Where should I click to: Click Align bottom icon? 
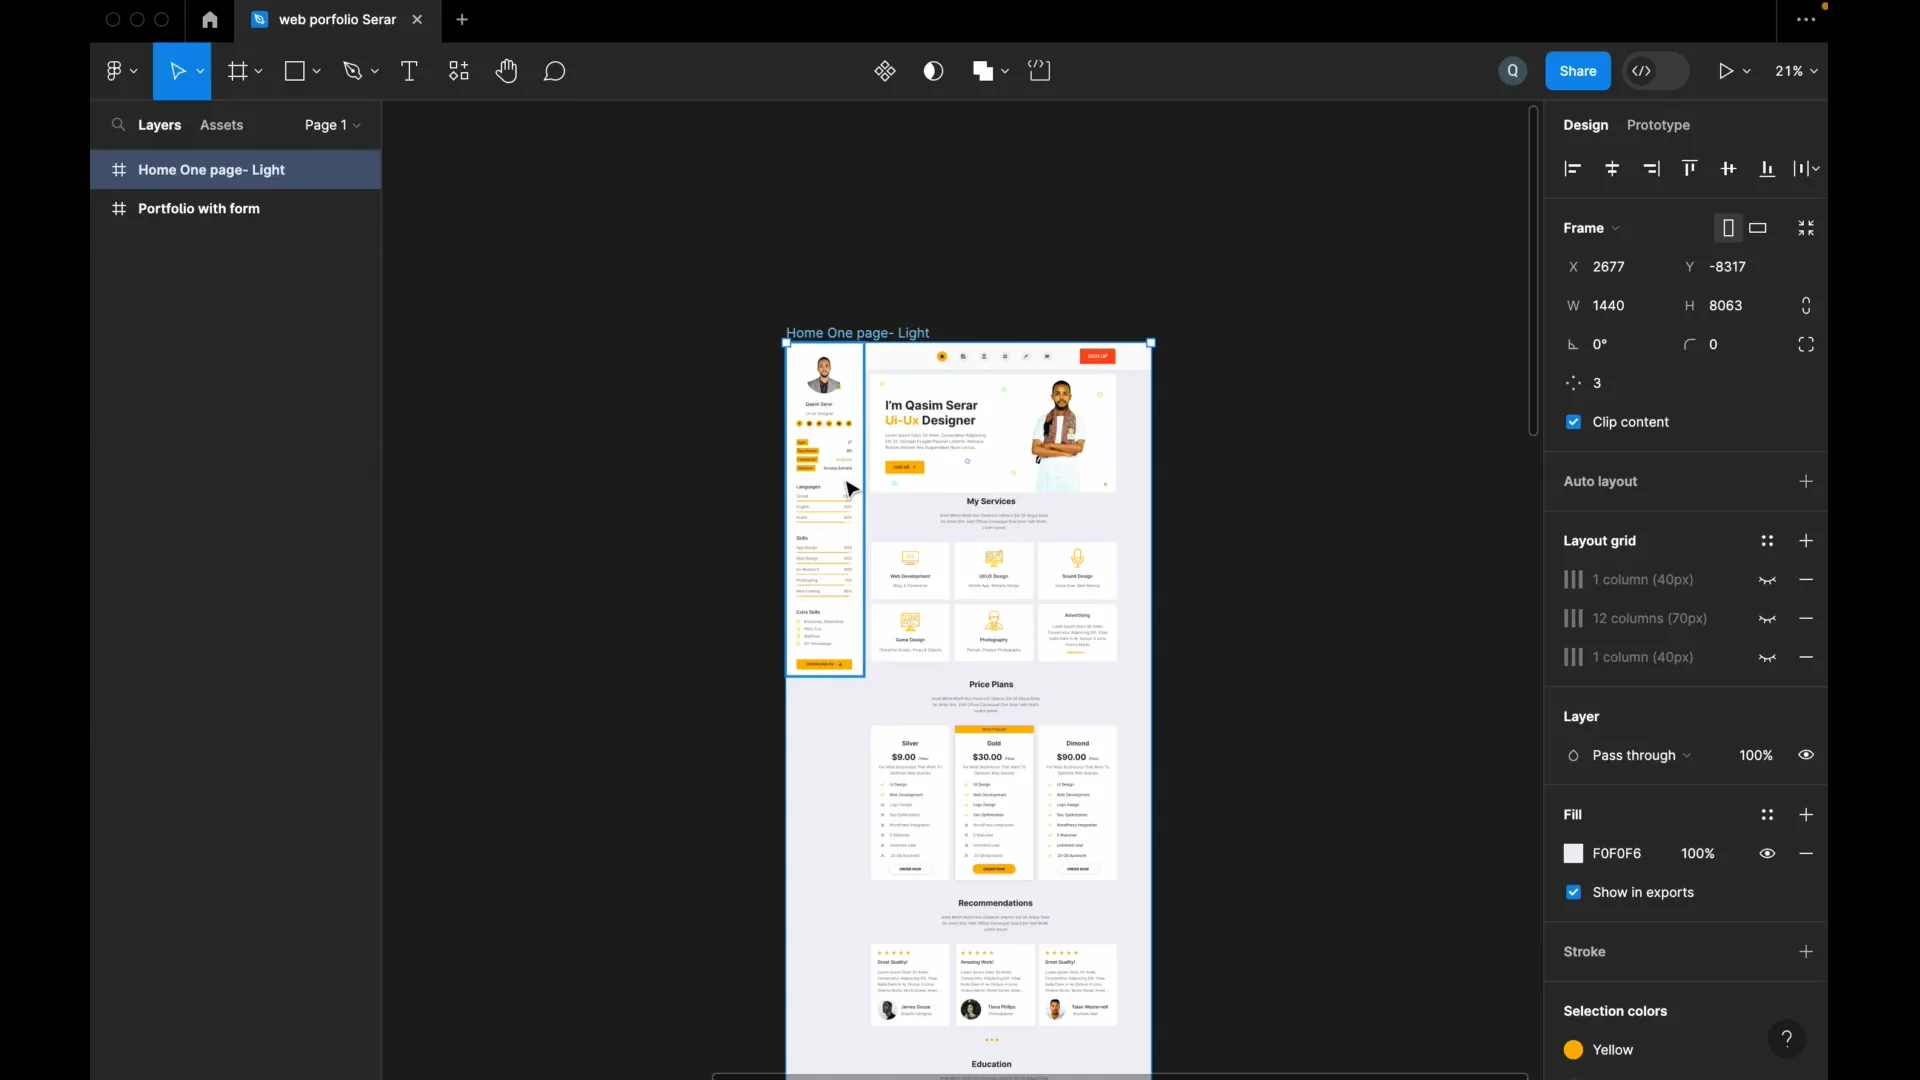(x=1767, y=169)
